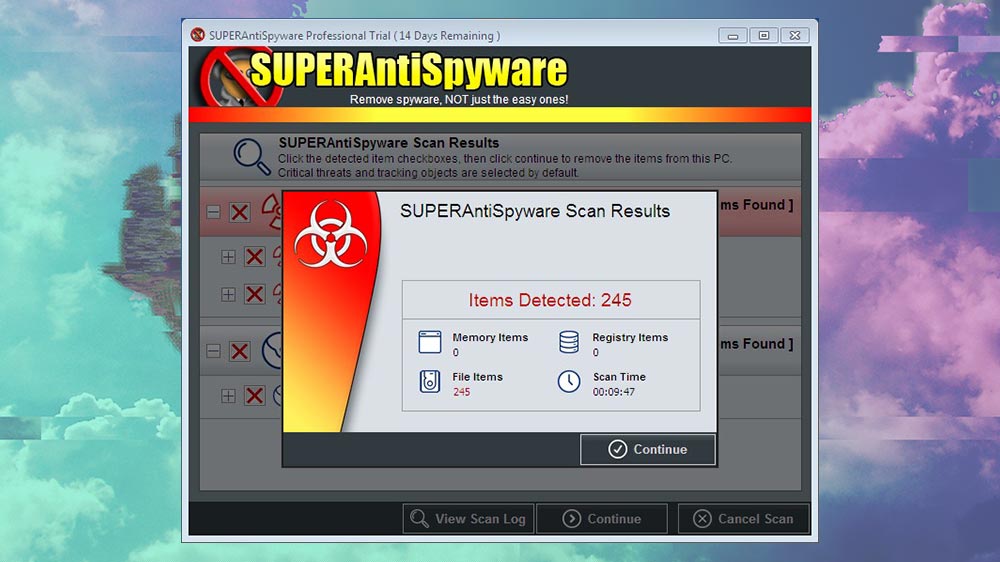
Task: Click the biohazard icon in the results dialog
Action: coord(331,234)
